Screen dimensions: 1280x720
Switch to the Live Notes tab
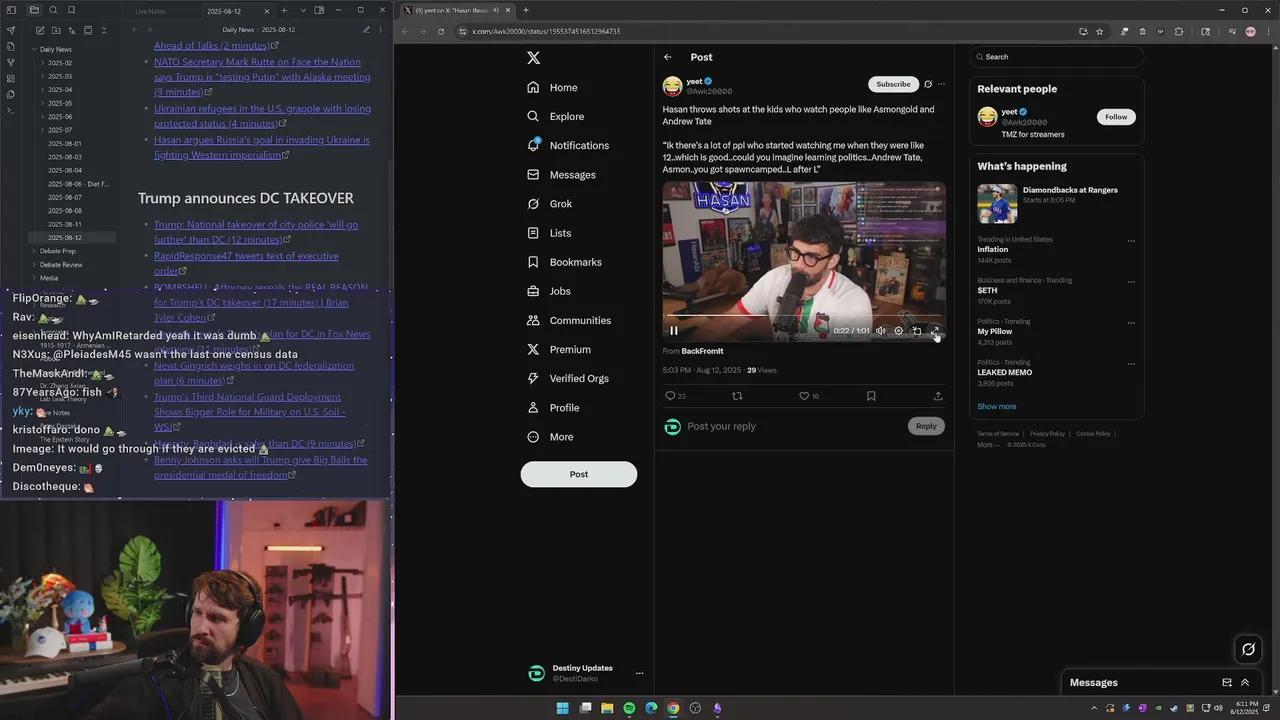tap(152, 11)
